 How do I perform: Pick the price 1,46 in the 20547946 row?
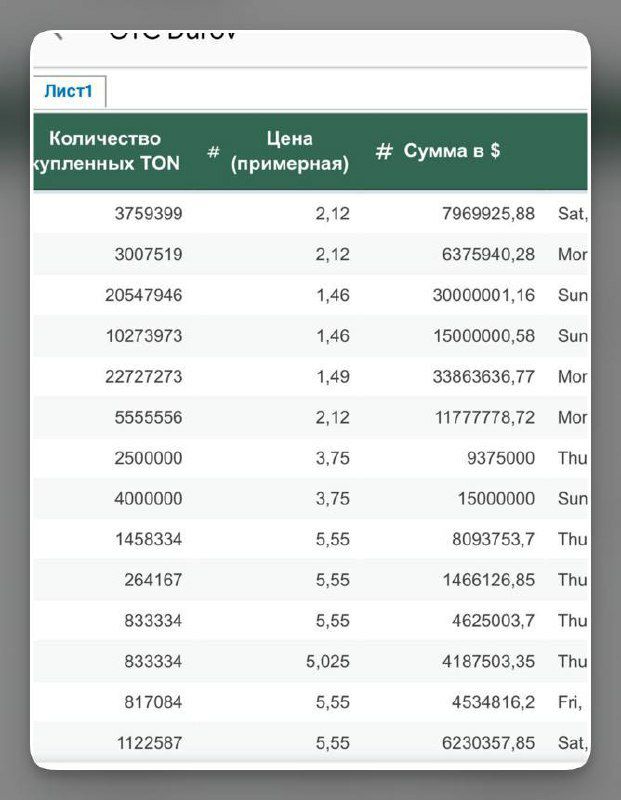(333, 295)
